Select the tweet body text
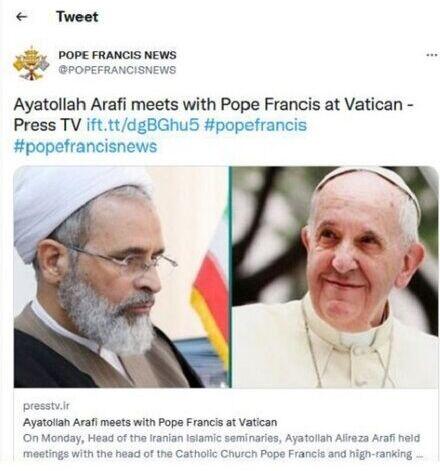The width and height of the screenshot is (440, 471). pyautogui.click(x=213, y=125)
